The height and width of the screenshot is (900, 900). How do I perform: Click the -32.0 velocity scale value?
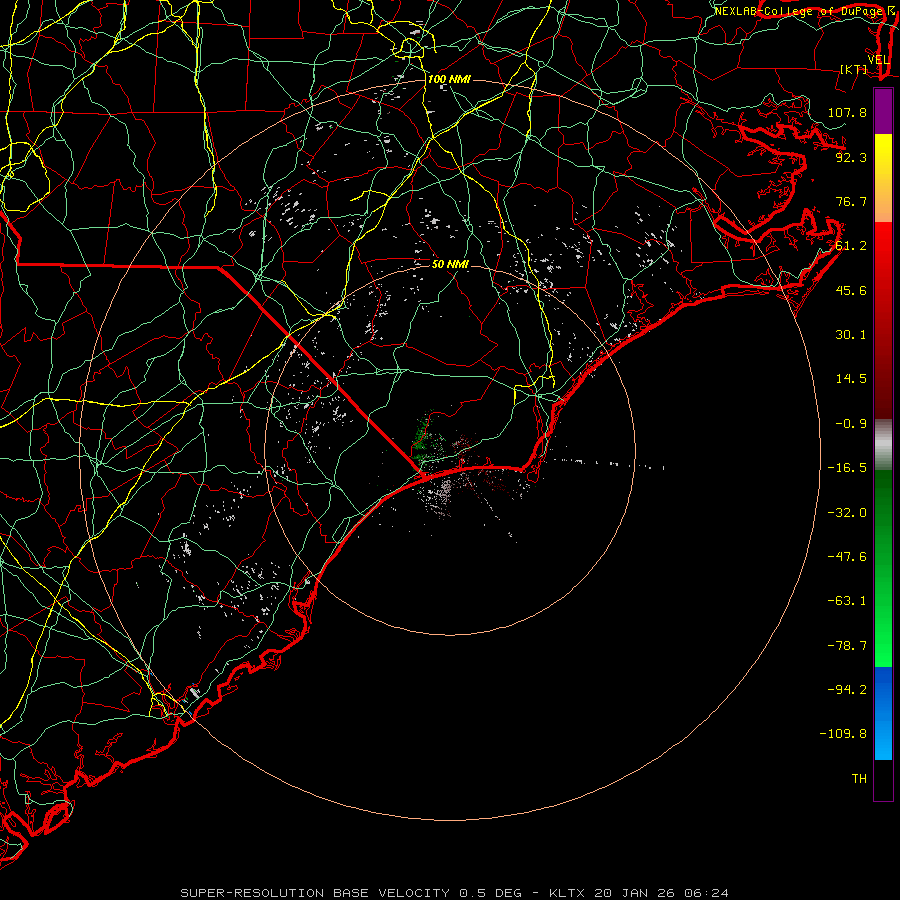tap(847, 513)
